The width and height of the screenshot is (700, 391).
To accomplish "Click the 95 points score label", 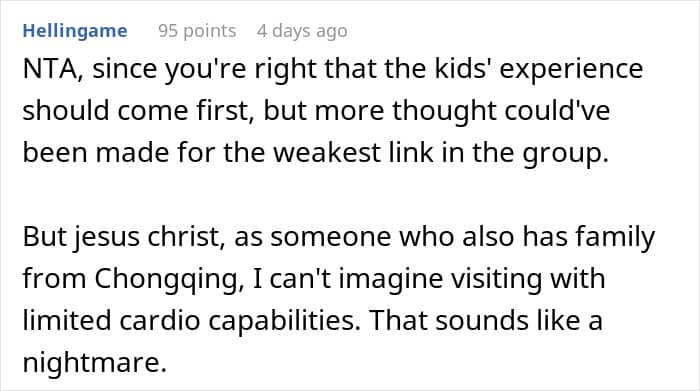I will point(197,31).
